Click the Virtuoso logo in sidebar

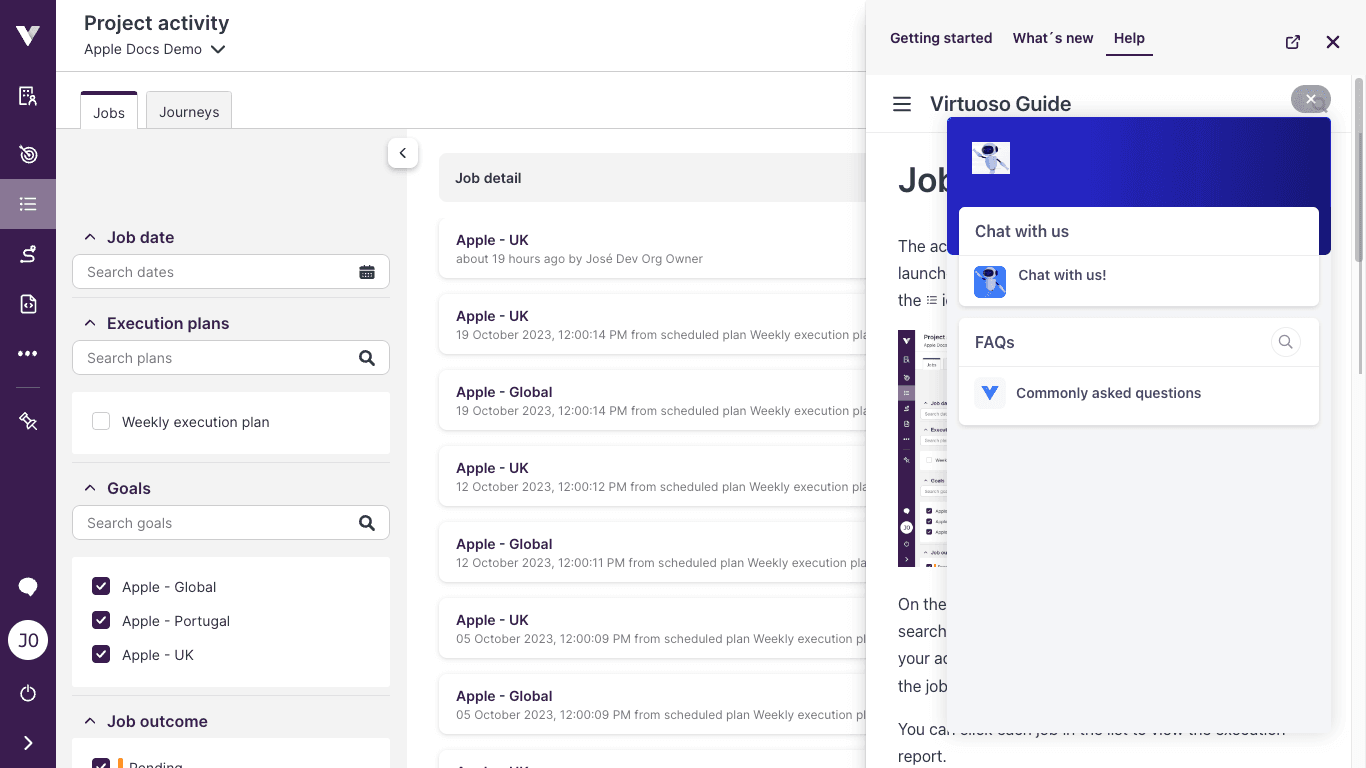pos(28,36)
